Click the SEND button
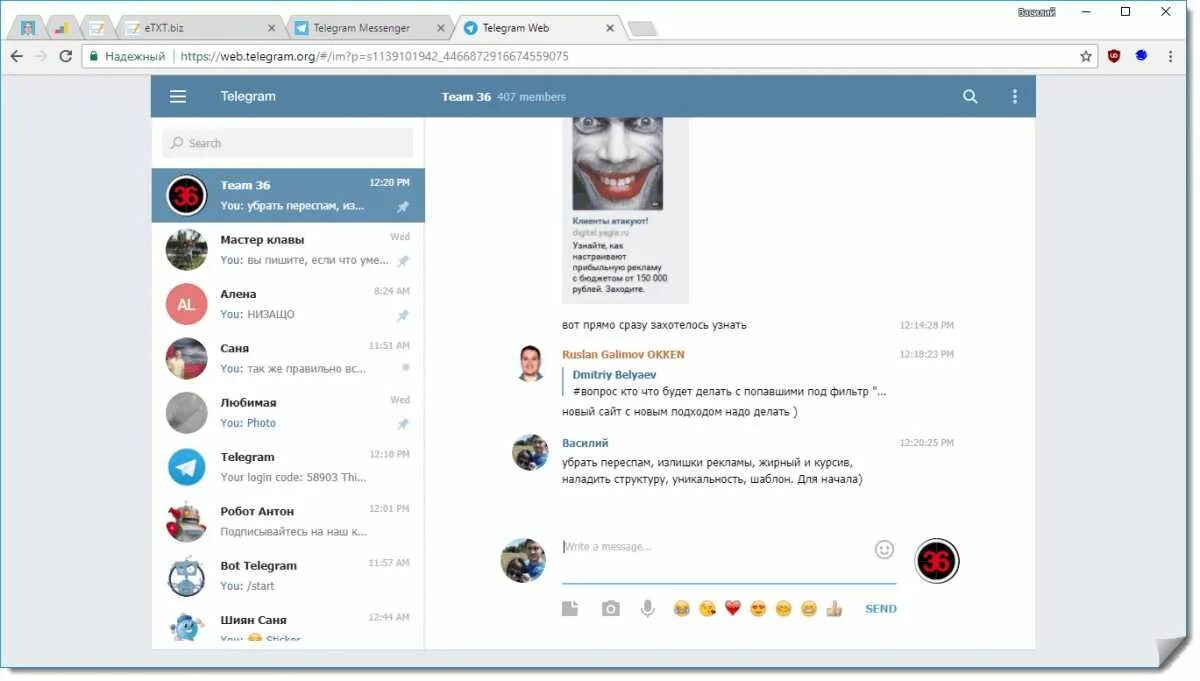1200x681 pixels. click(881, 609)
